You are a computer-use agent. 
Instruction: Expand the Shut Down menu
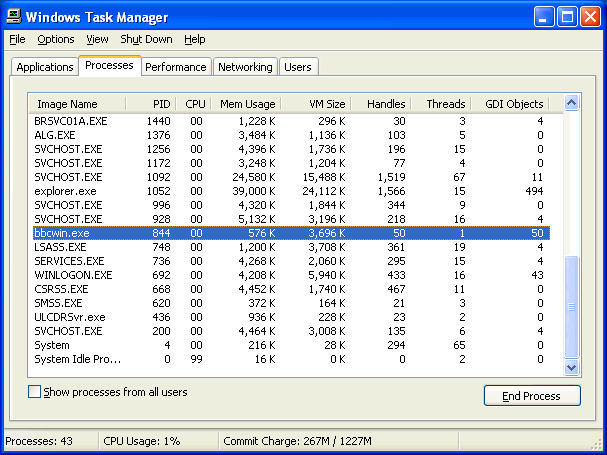146,39
